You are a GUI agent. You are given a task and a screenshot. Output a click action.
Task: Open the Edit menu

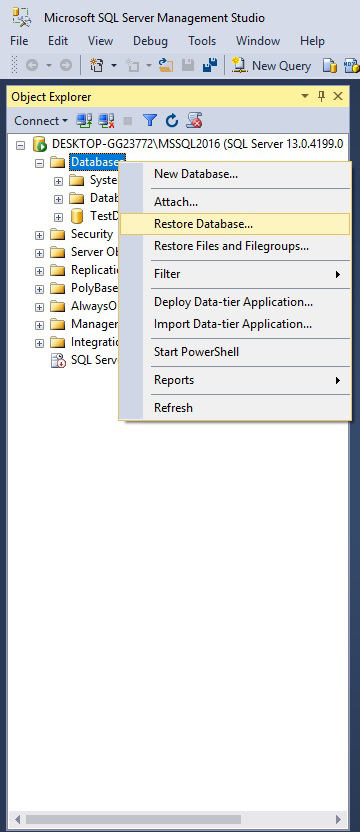[58, 41]
